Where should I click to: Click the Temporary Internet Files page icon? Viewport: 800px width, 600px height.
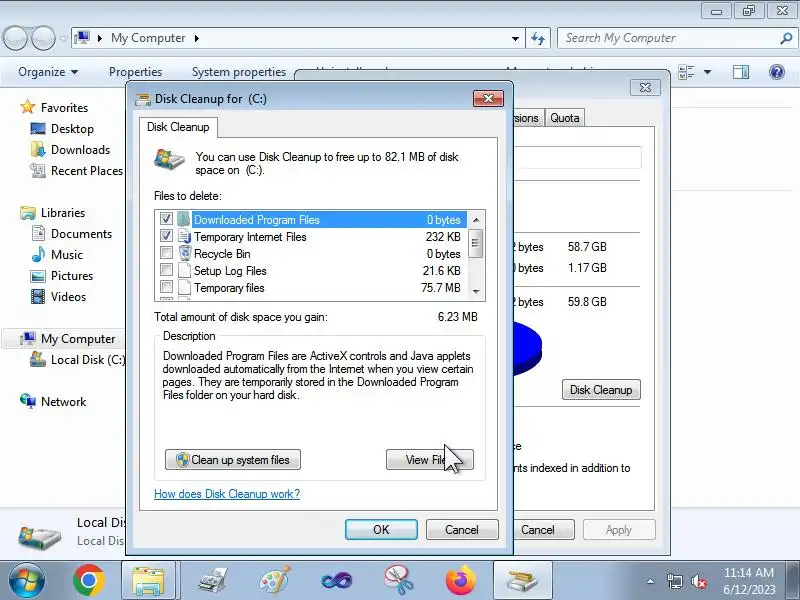point(184,236)
